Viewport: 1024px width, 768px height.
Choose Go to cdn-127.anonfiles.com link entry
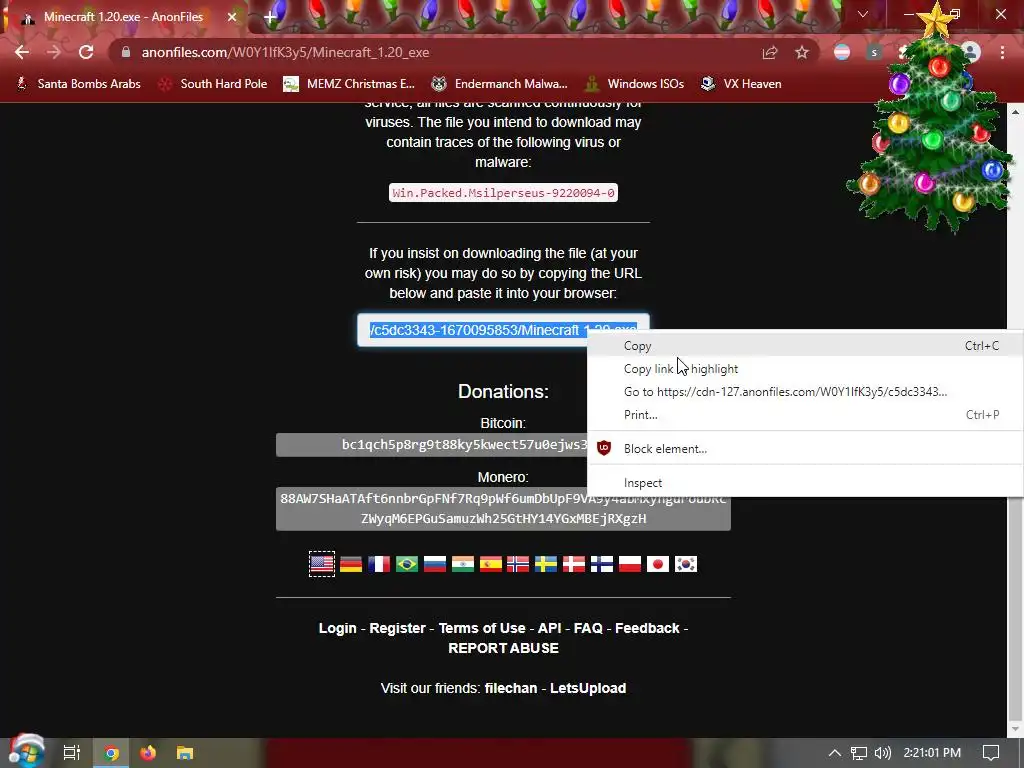[x=805, y=392]
